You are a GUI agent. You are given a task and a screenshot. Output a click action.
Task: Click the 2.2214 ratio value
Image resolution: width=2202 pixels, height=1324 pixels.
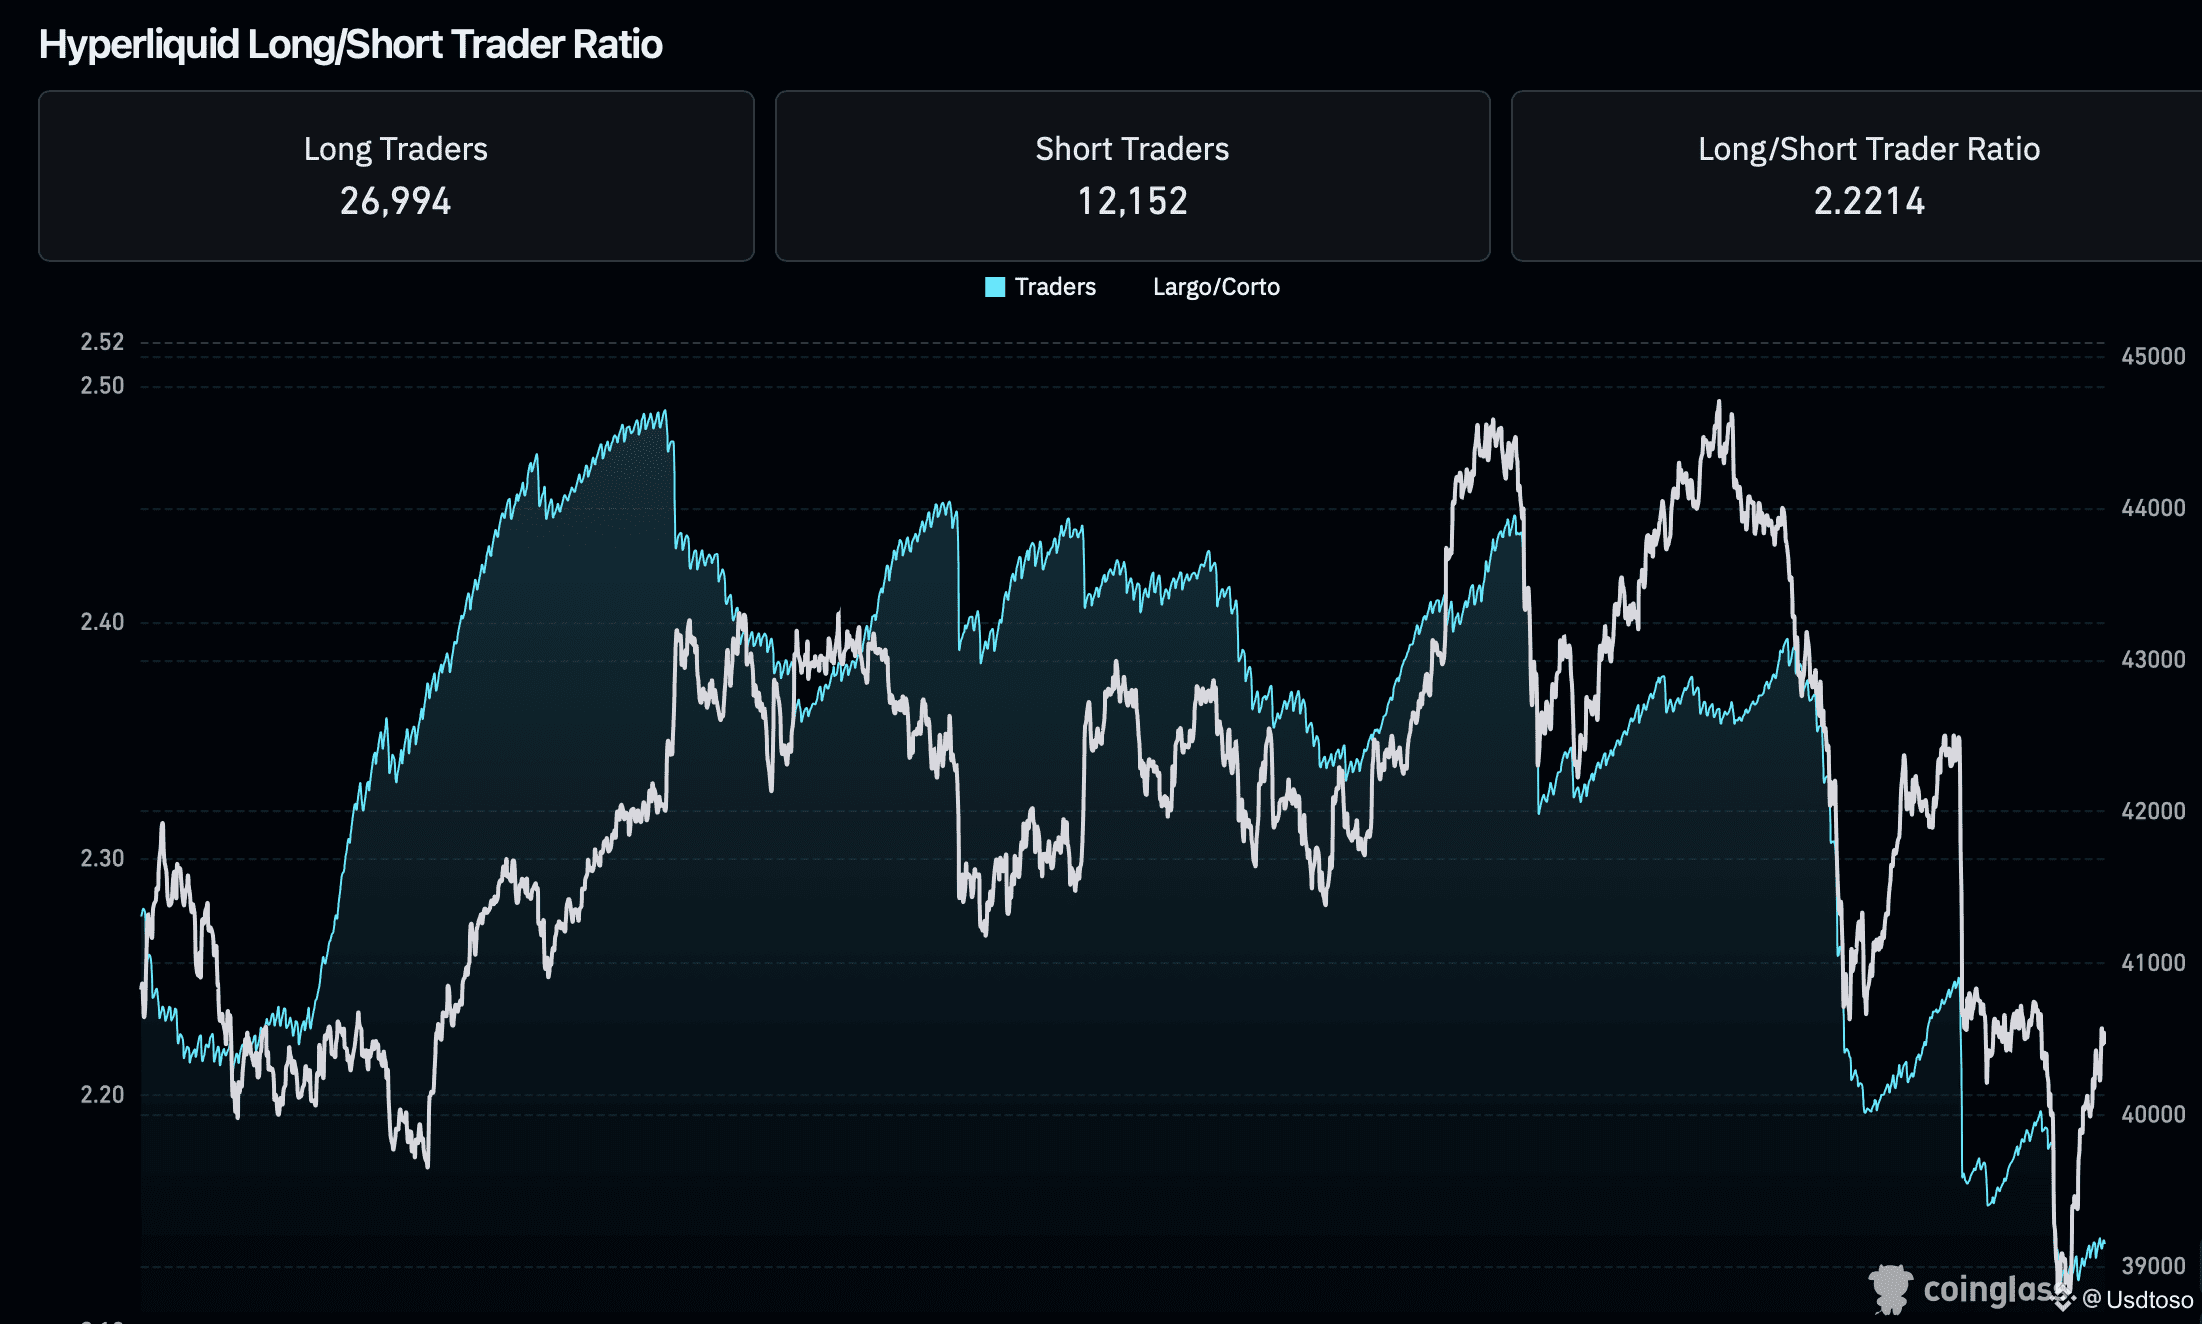coord(1869,201)
